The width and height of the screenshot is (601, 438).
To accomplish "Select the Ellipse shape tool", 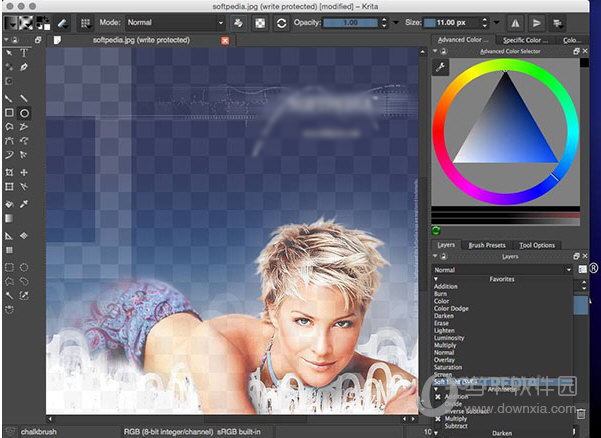I will click(24, 113).
